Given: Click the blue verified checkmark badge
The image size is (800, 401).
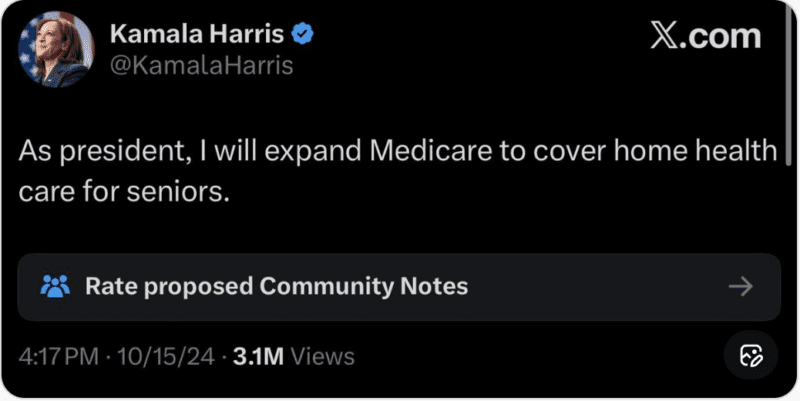Looking at the screenshot, I should pyautogui.click(x=303, y=34).
